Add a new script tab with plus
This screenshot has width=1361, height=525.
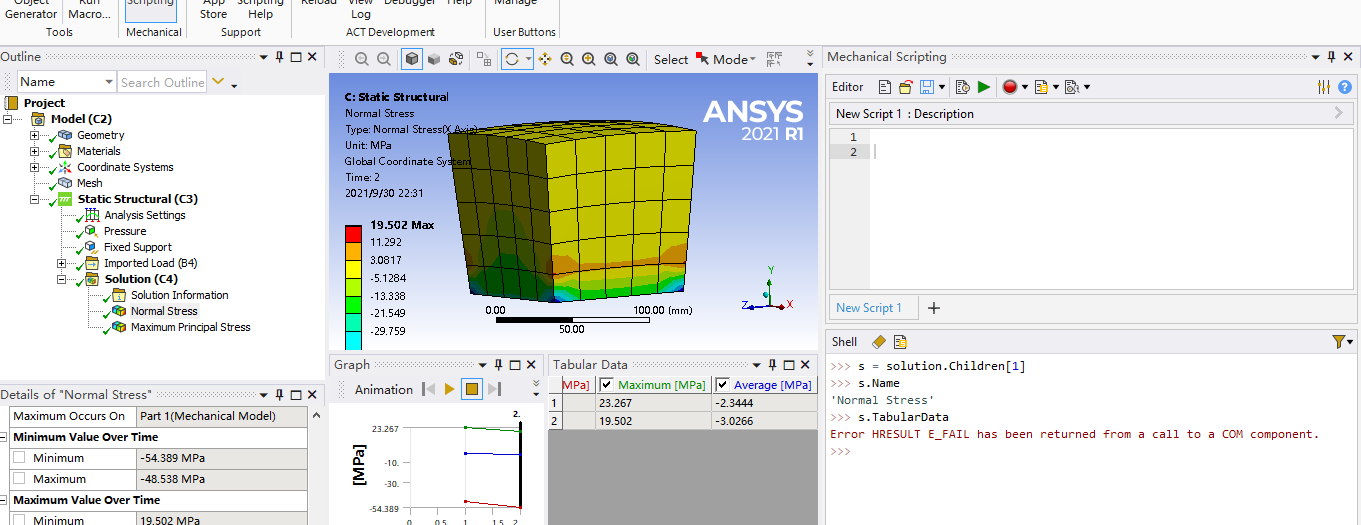point(934,308)
